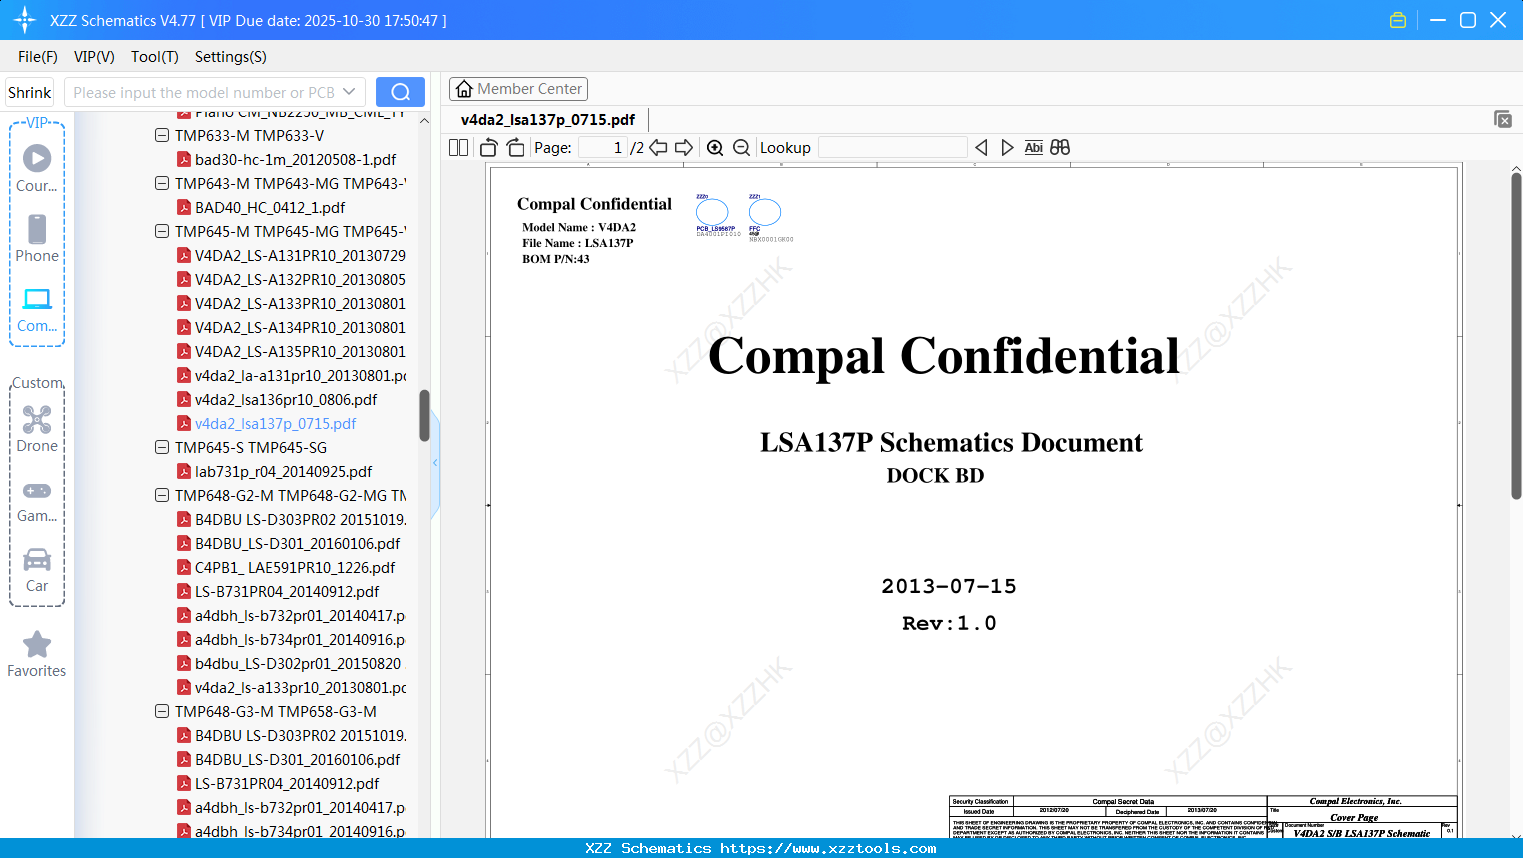The height and width of the screenshot is (858, 1523).
Task: Click the yellow toolbox icon in title bar
Action: pyautogui.click(x=1398, y=20)
